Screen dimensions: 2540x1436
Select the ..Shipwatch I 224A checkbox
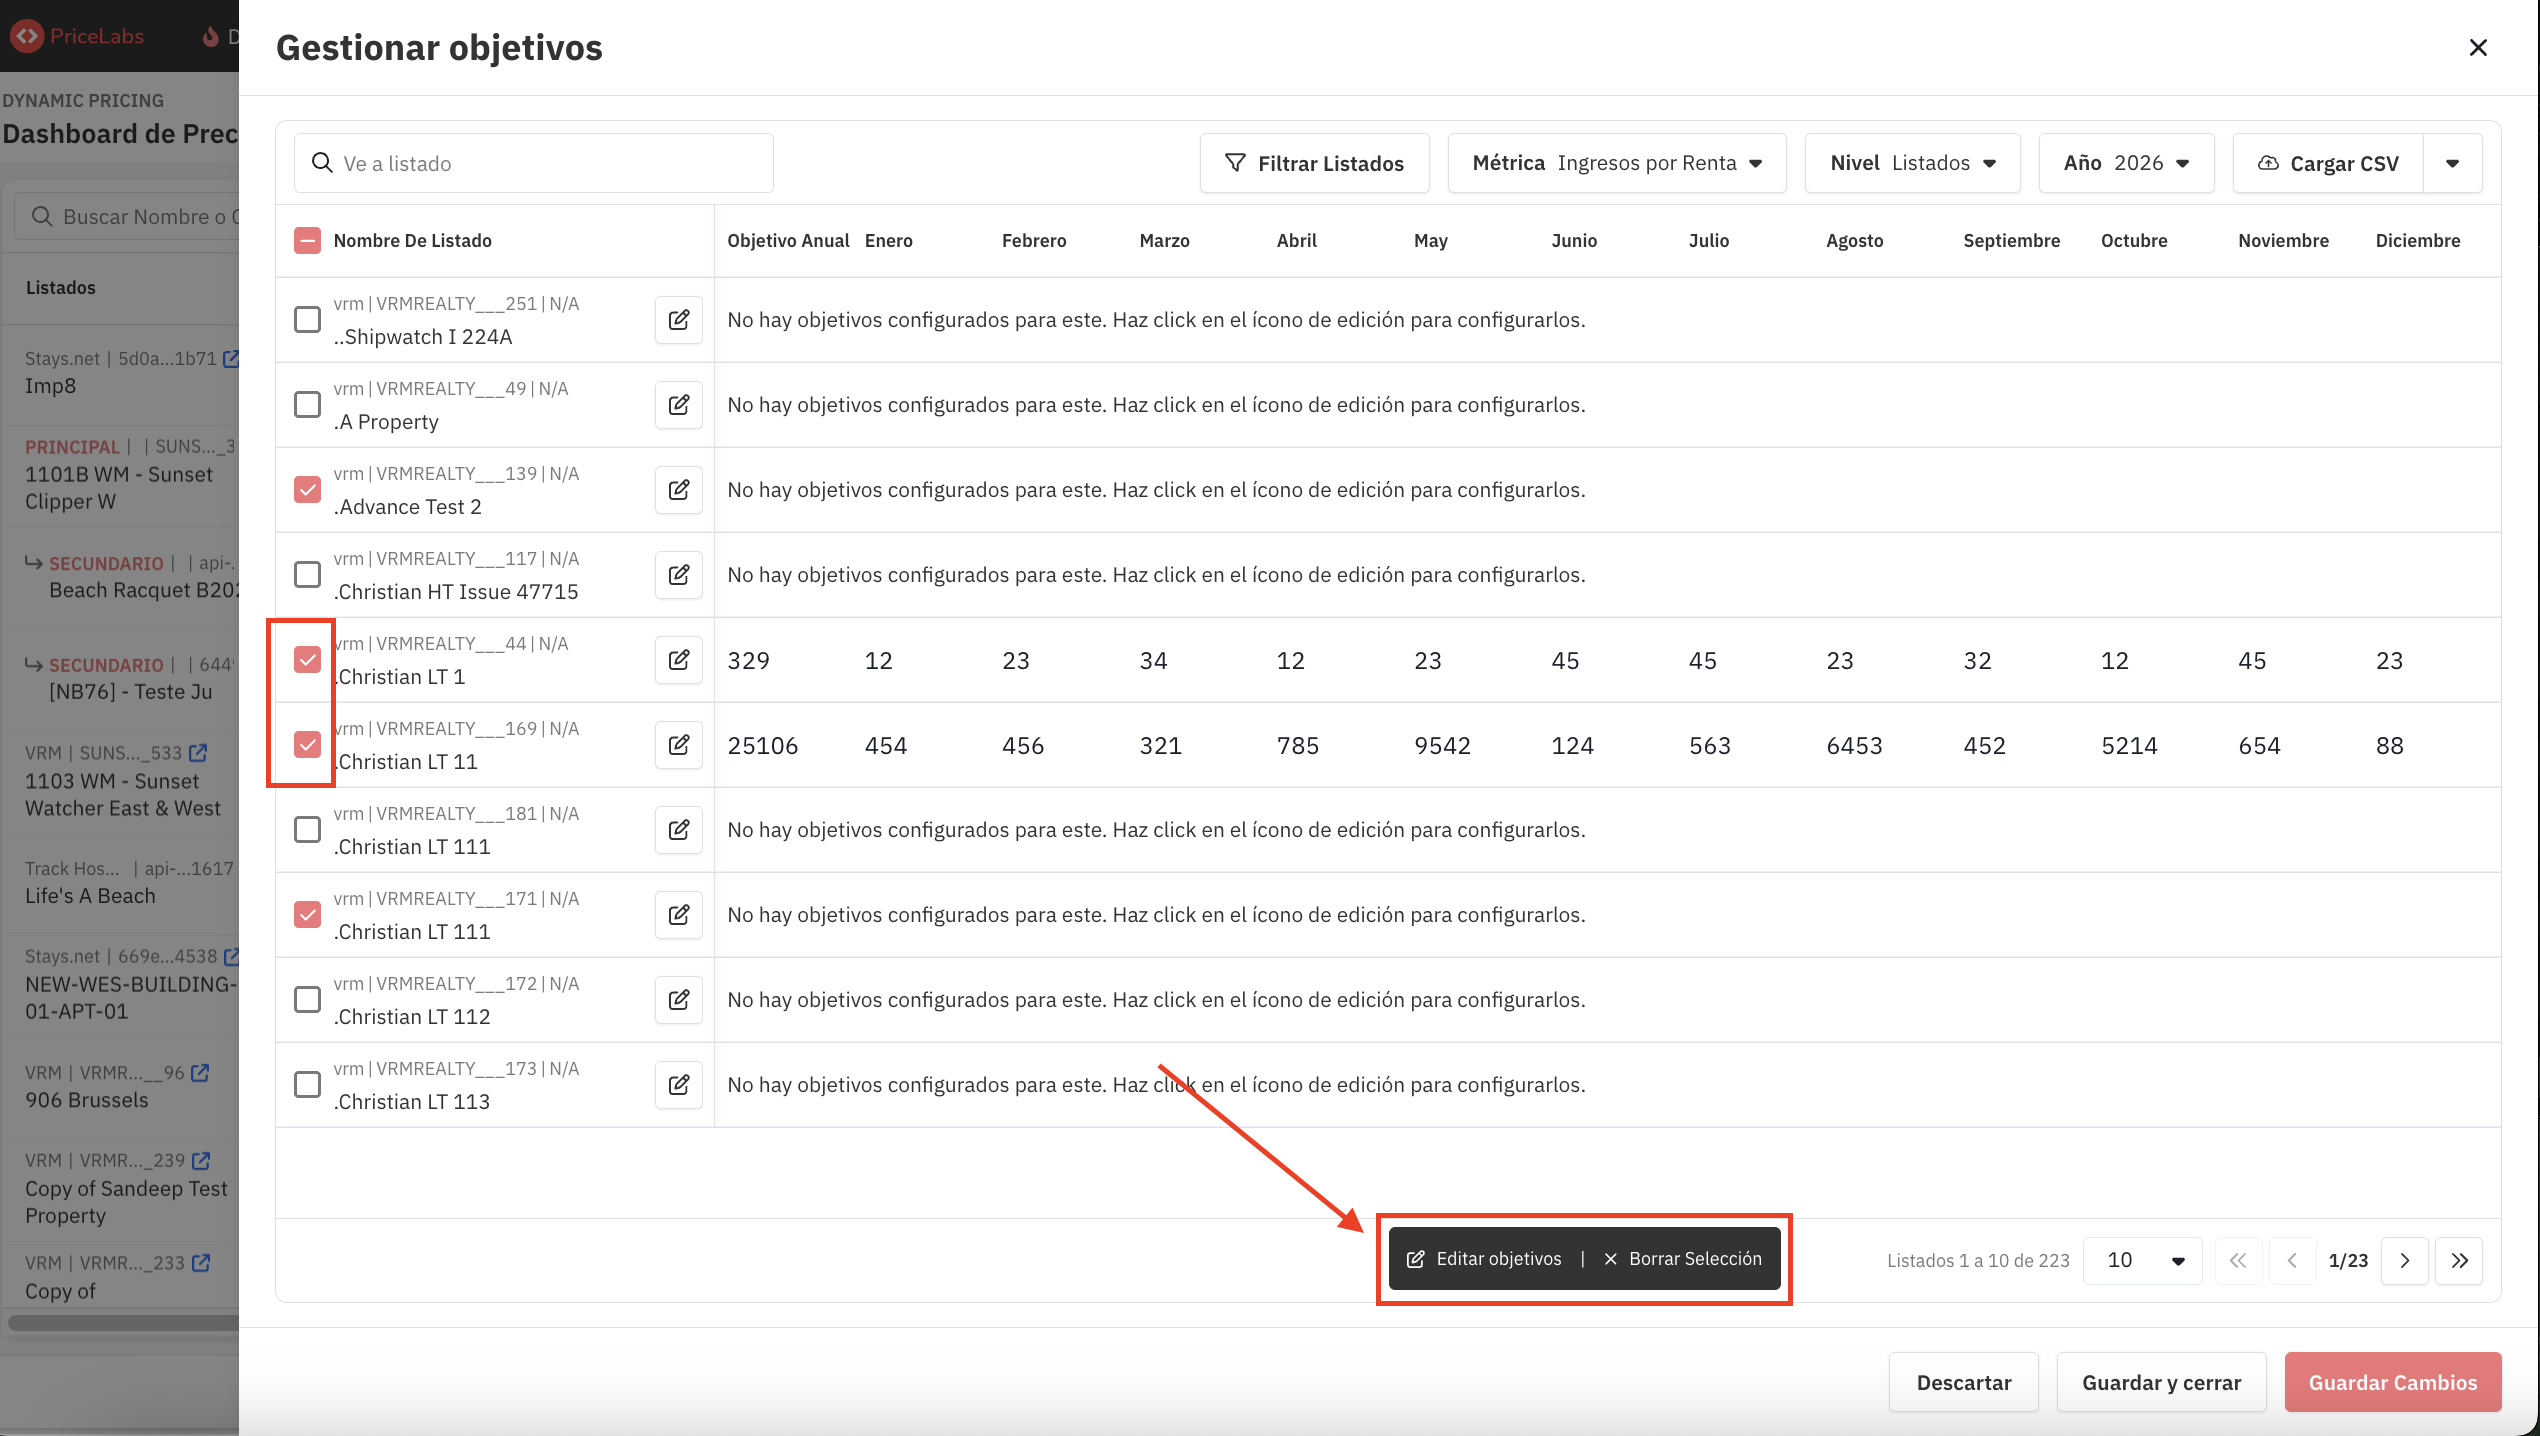(x=307, y=320)
